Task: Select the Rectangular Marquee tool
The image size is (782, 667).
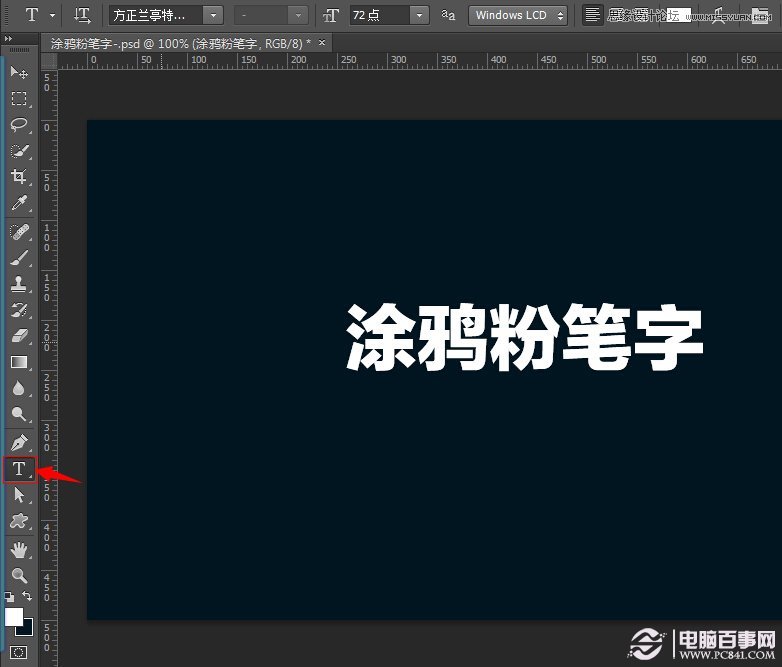Action: [19, 99]
